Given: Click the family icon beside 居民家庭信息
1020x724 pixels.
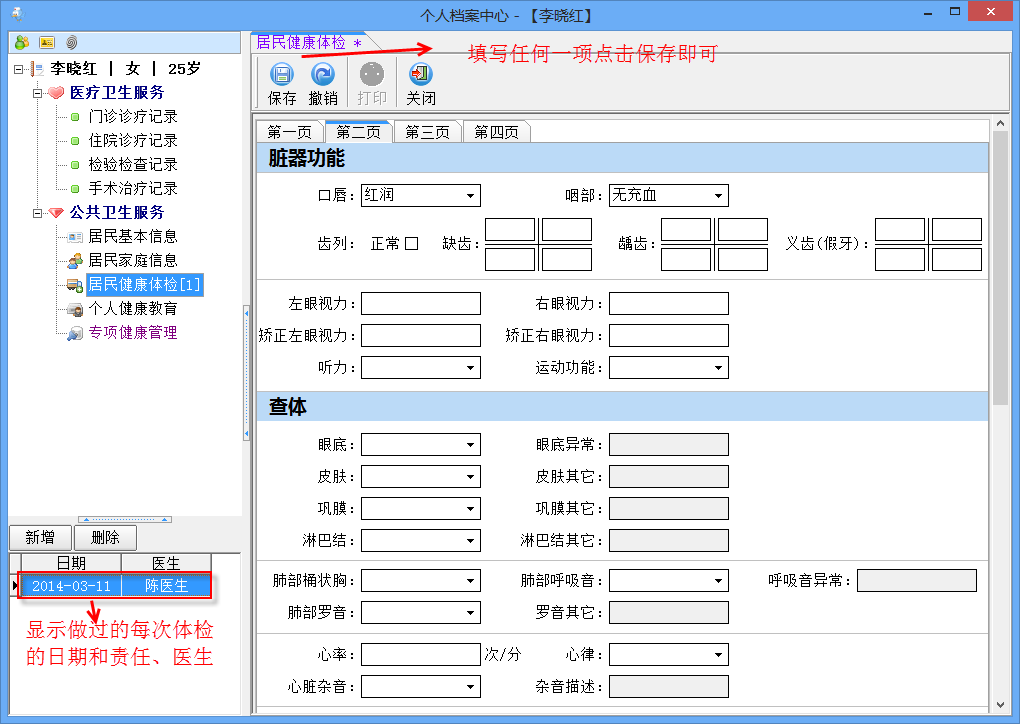Looking at the screenshot, I should point(75,261).
